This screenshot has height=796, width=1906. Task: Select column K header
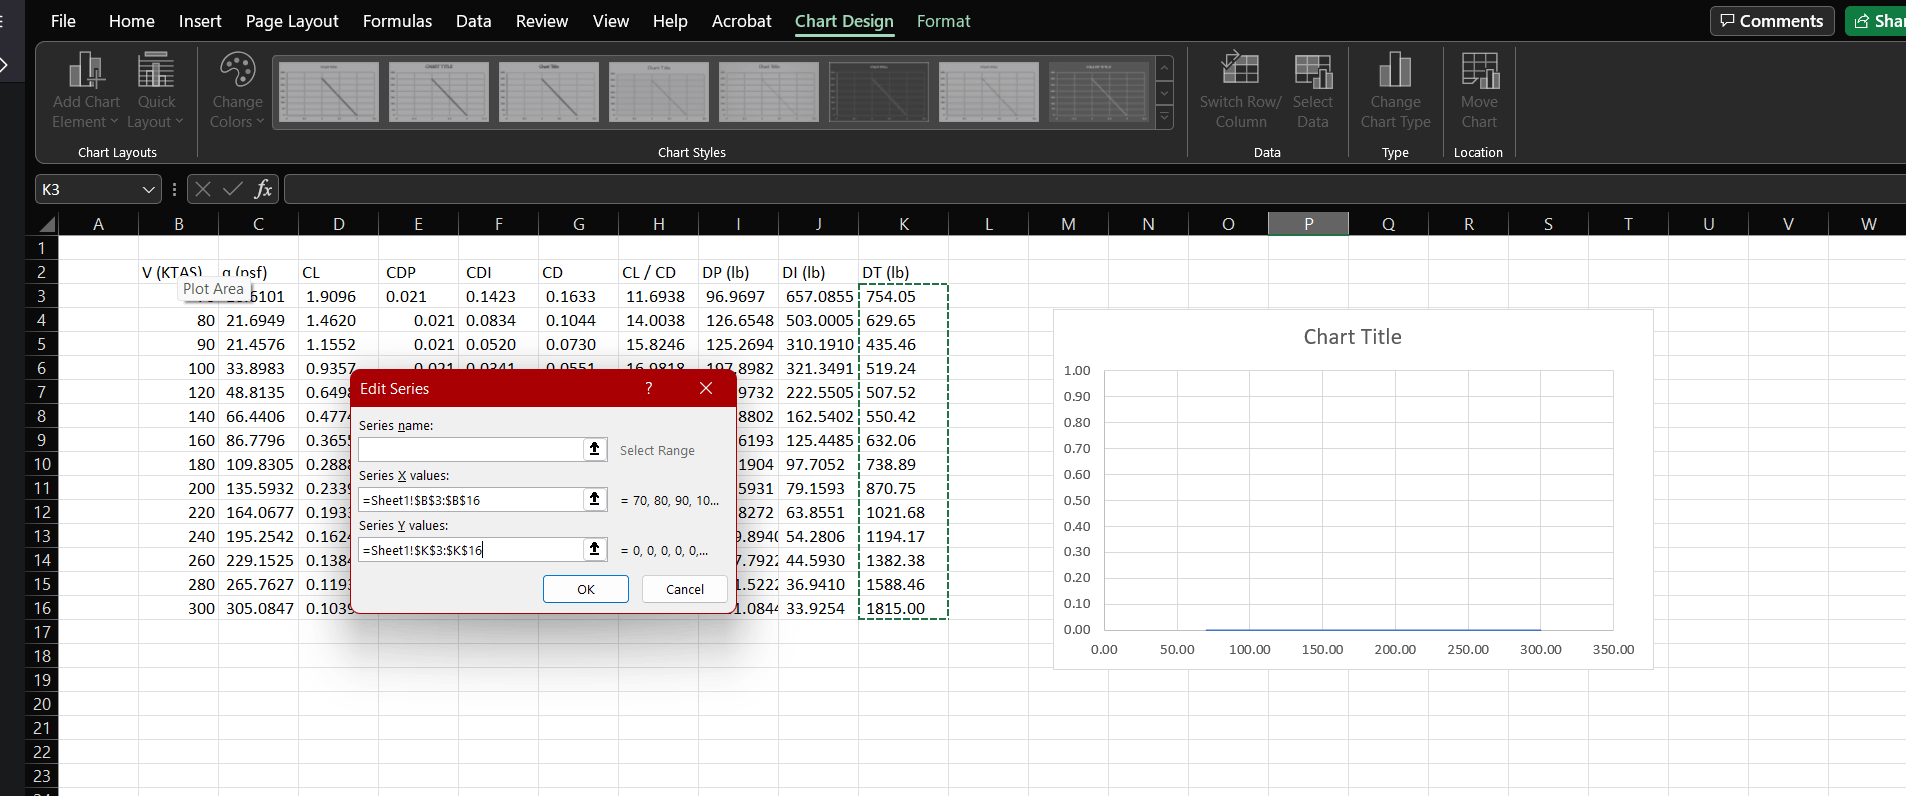tap(903, 224)
